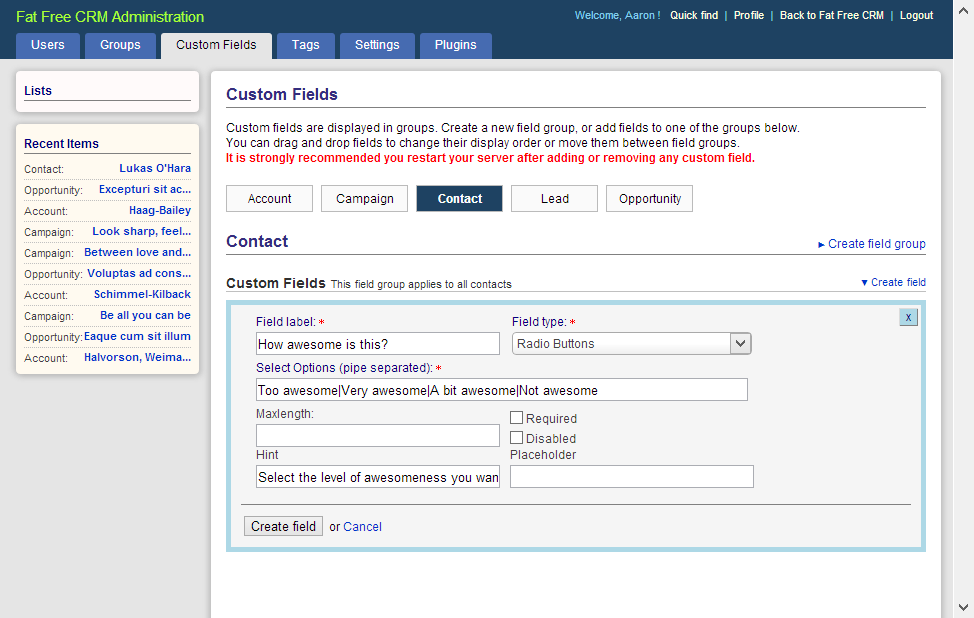This screenshot has width=974, height=618.
Task: Select the Opportunity field group button
Action: point(649,199)
